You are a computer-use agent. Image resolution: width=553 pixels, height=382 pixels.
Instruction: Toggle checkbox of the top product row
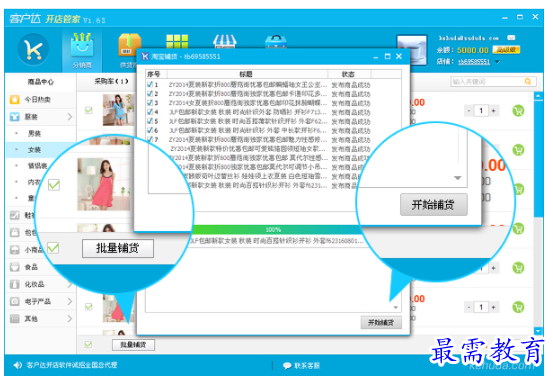coord(89,111)
